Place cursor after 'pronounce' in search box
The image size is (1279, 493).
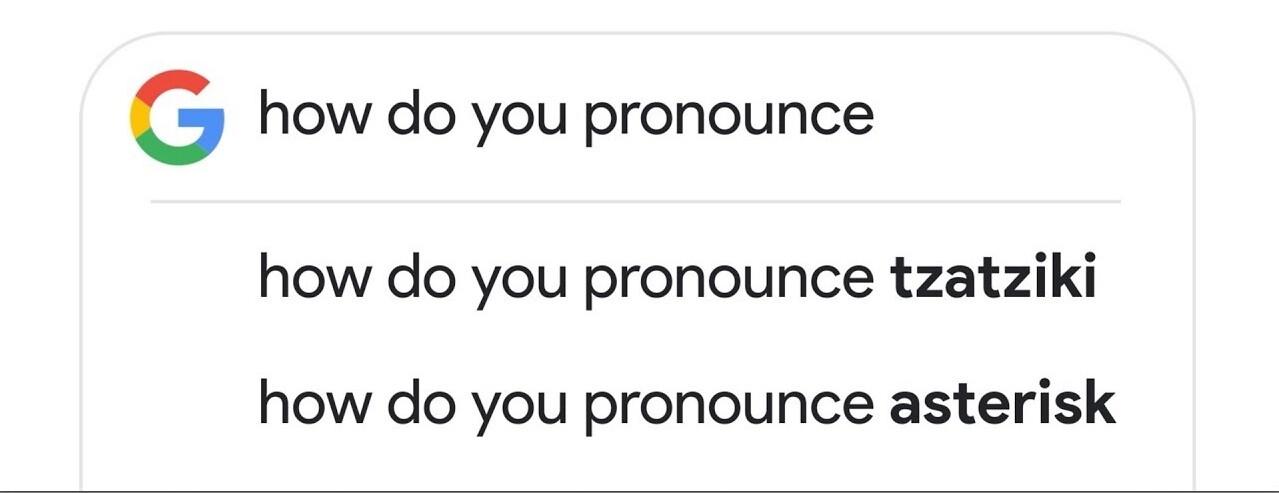877,116
